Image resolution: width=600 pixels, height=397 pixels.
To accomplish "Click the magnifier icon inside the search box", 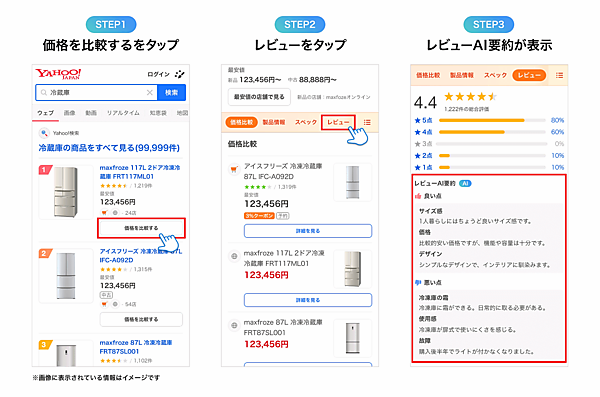I will pyautogui.click(x=44, y=93).
